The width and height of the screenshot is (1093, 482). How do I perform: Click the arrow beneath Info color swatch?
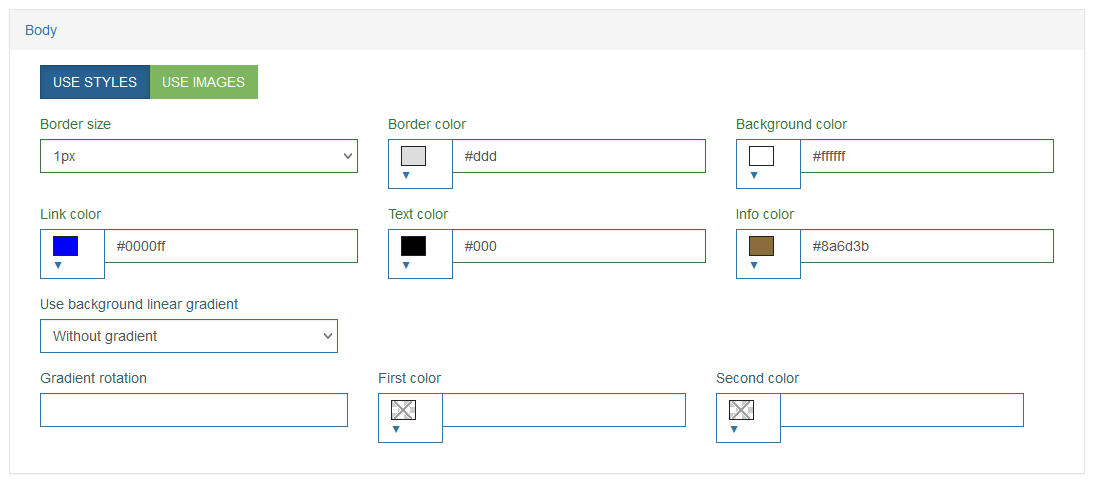pyautogui.click(x=754, y=265)
